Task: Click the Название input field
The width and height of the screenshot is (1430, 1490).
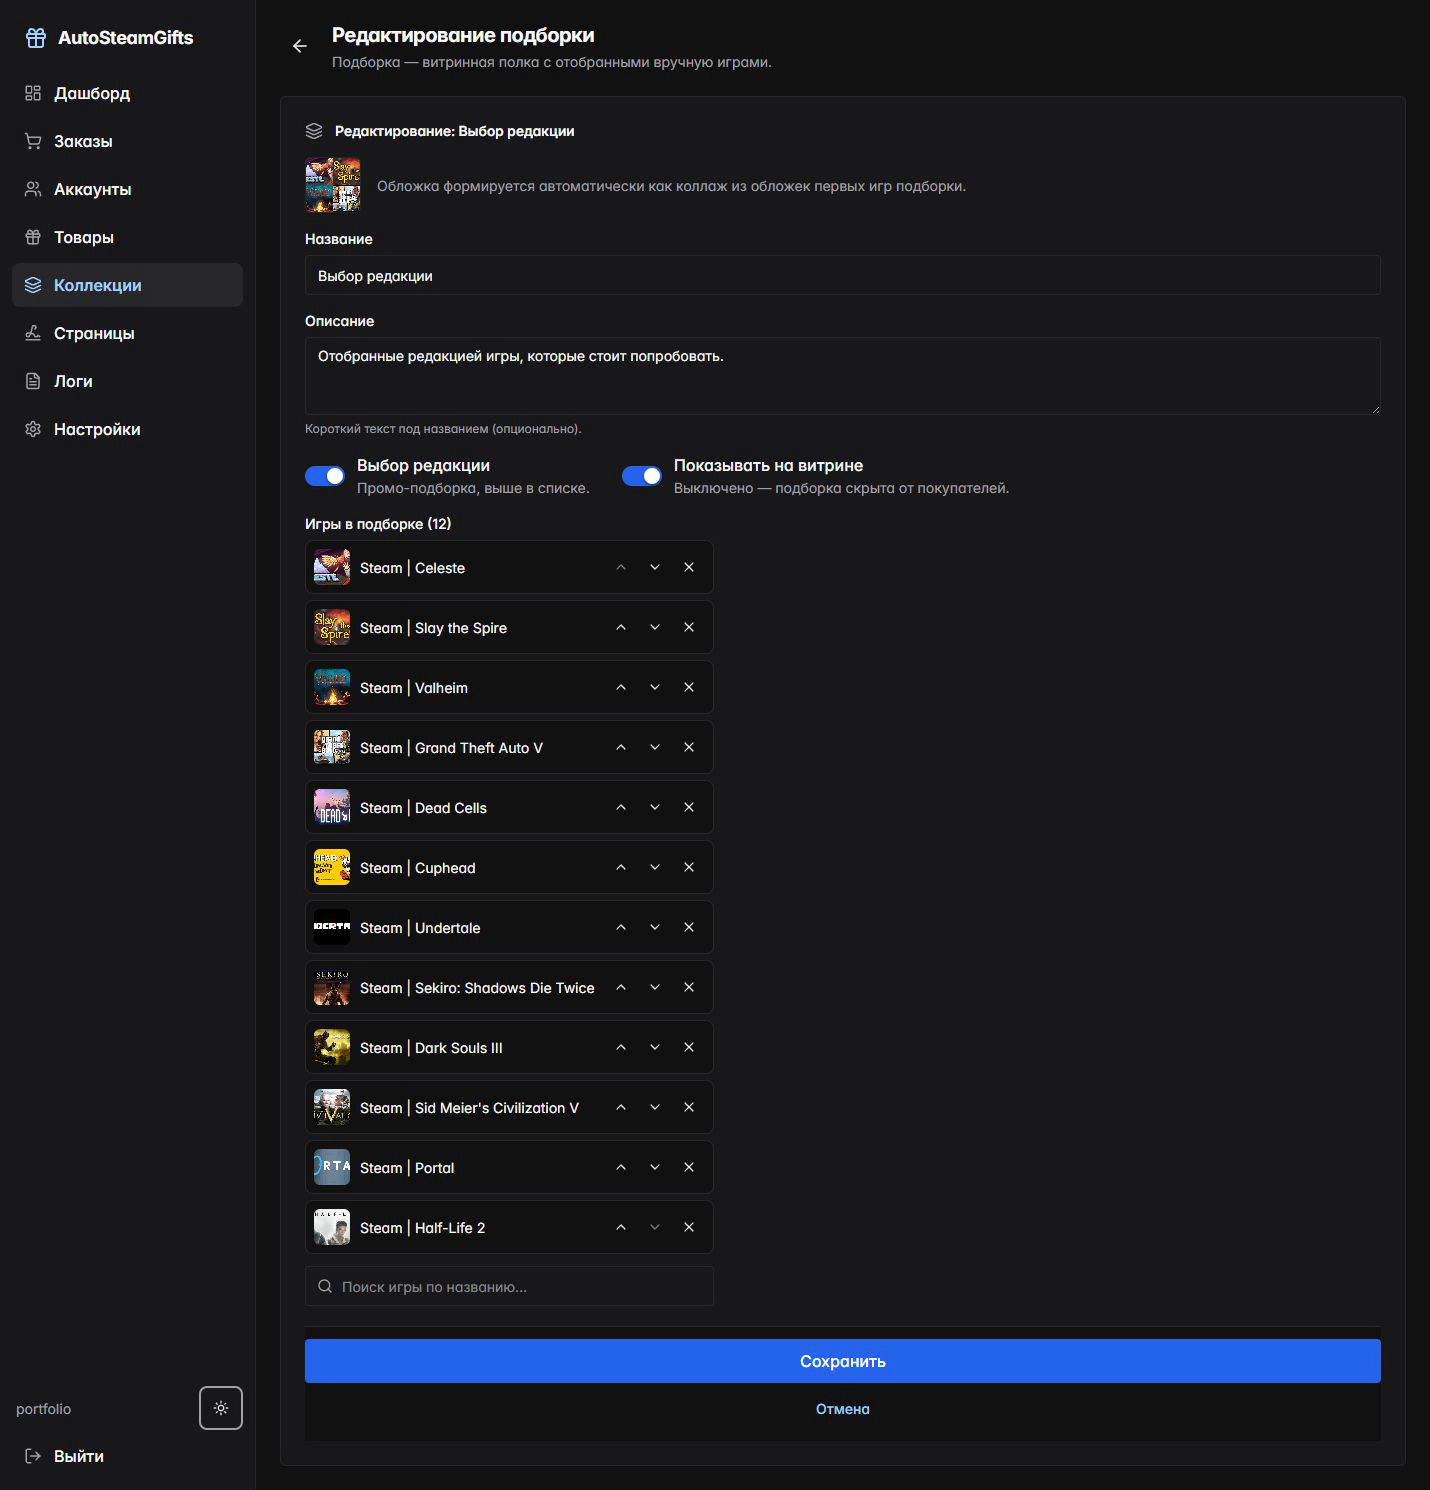Action: coord(843,275)
